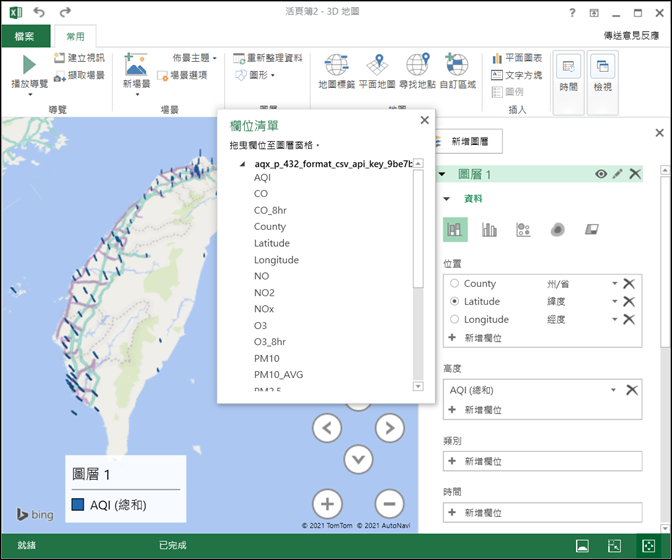
Task: Select heat map chart type
Action: point(558,230)
